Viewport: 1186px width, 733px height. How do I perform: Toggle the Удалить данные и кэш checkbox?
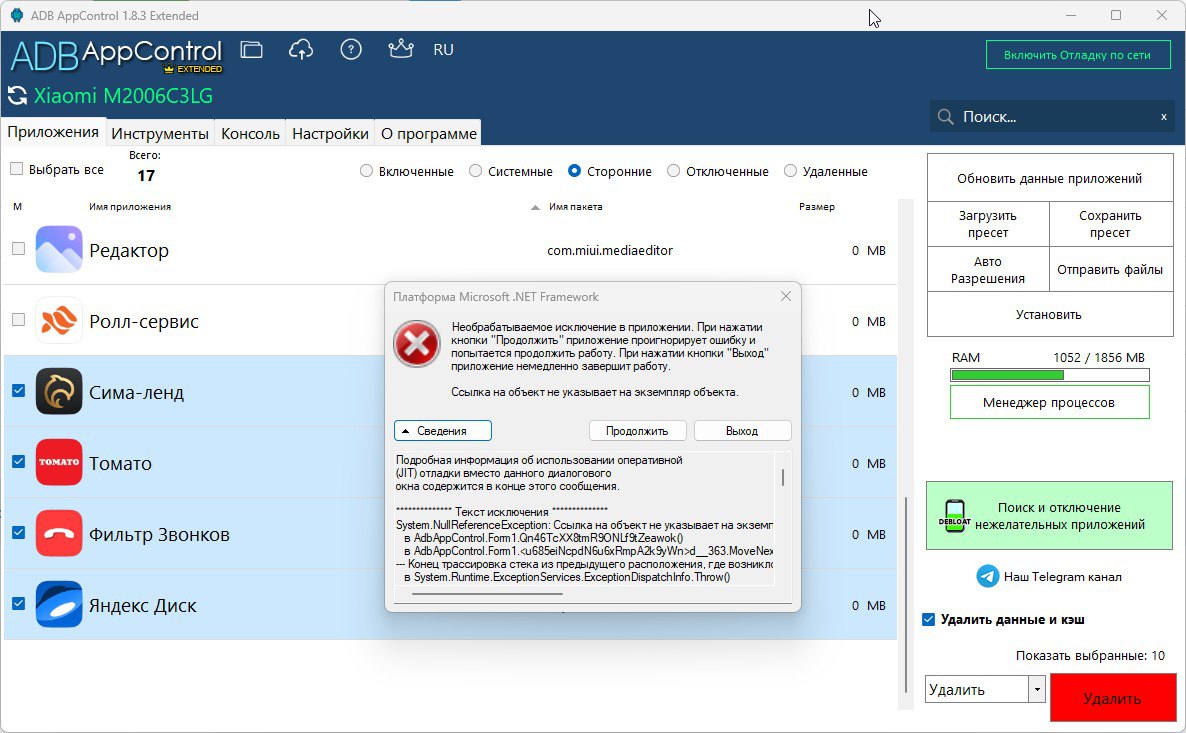point(929,620)
